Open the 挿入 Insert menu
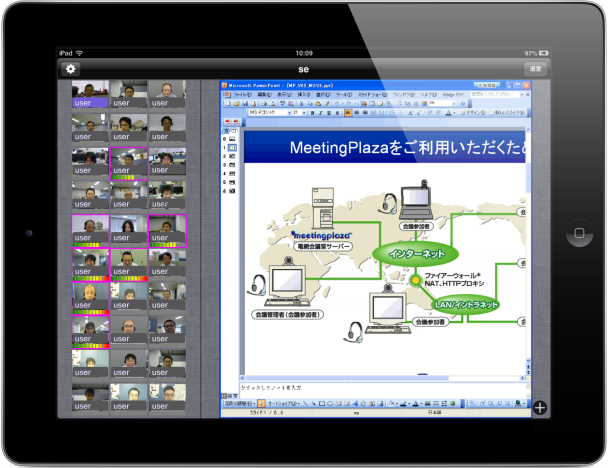 (304, 95)
